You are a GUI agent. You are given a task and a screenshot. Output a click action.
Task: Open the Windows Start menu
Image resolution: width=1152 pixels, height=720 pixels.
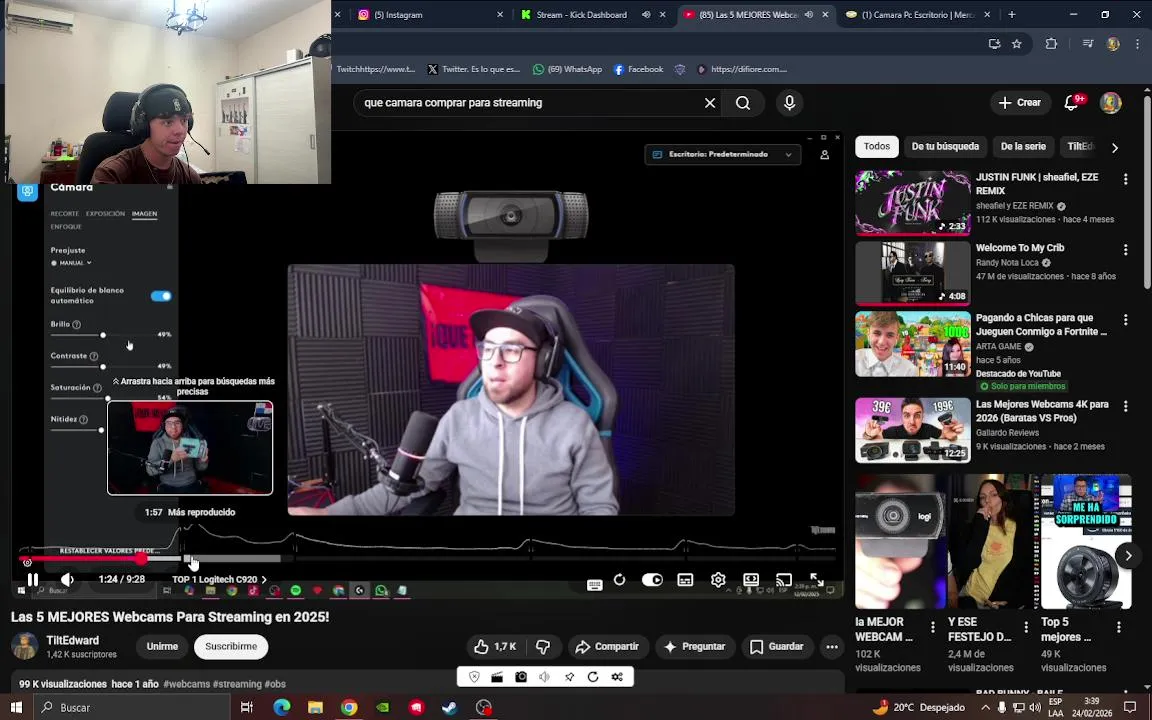pyautogui.click(x=15, y=707)
